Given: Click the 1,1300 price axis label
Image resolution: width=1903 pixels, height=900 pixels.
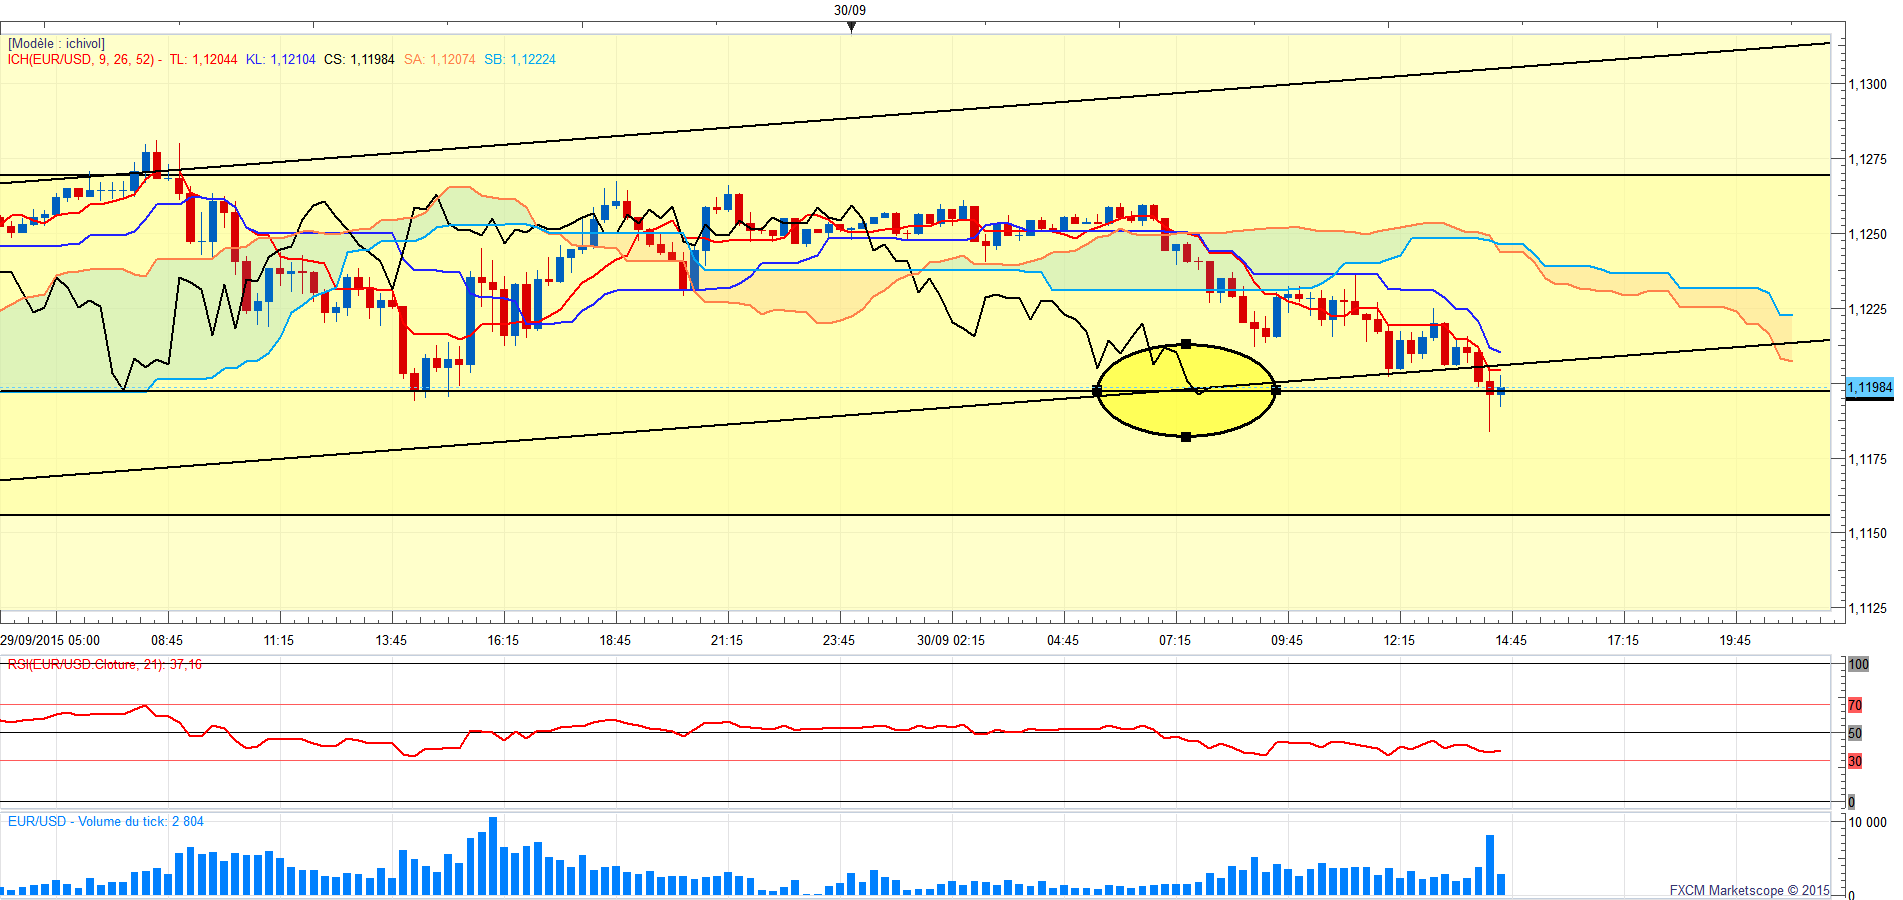Looking at the screenshot, I should coord(1868,85).
